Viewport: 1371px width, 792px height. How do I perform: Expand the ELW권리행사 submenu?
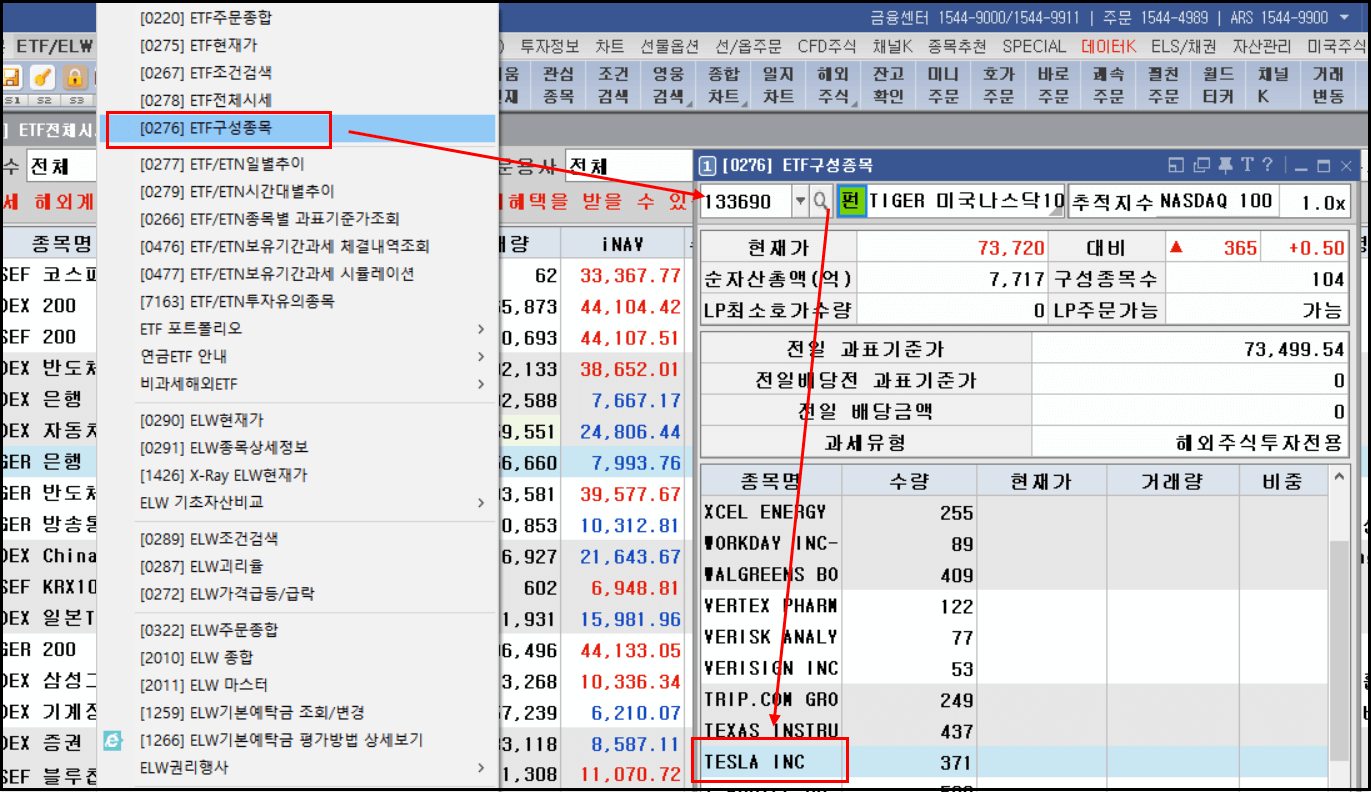(x=481, y=768)
